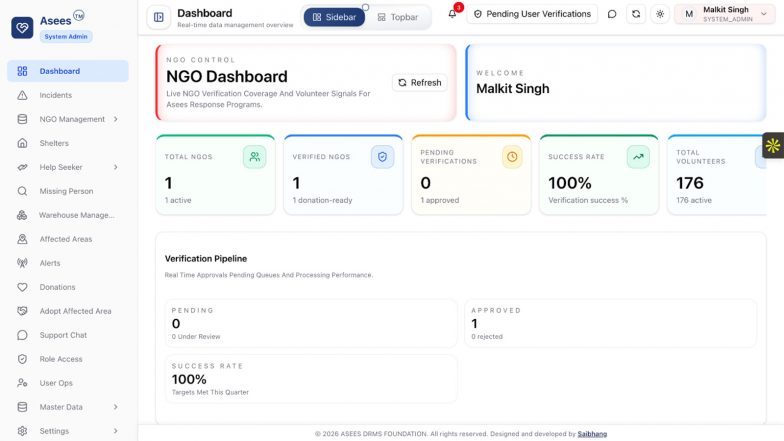Screen dimensions: 784x441
Task: Go to Shelters page
Action: 68,143
